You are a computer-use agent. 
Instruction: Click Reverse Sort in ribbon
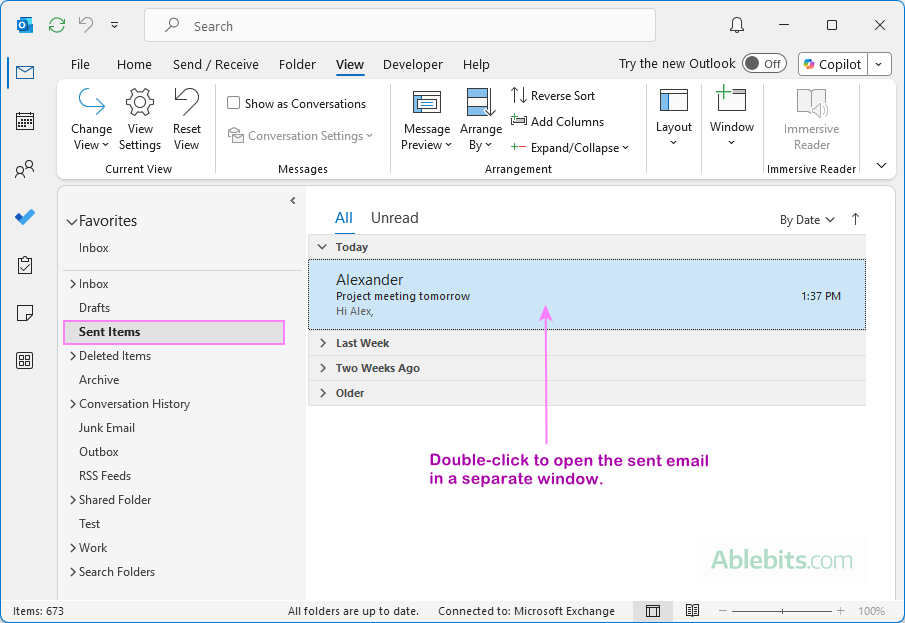tap(553, 95)
